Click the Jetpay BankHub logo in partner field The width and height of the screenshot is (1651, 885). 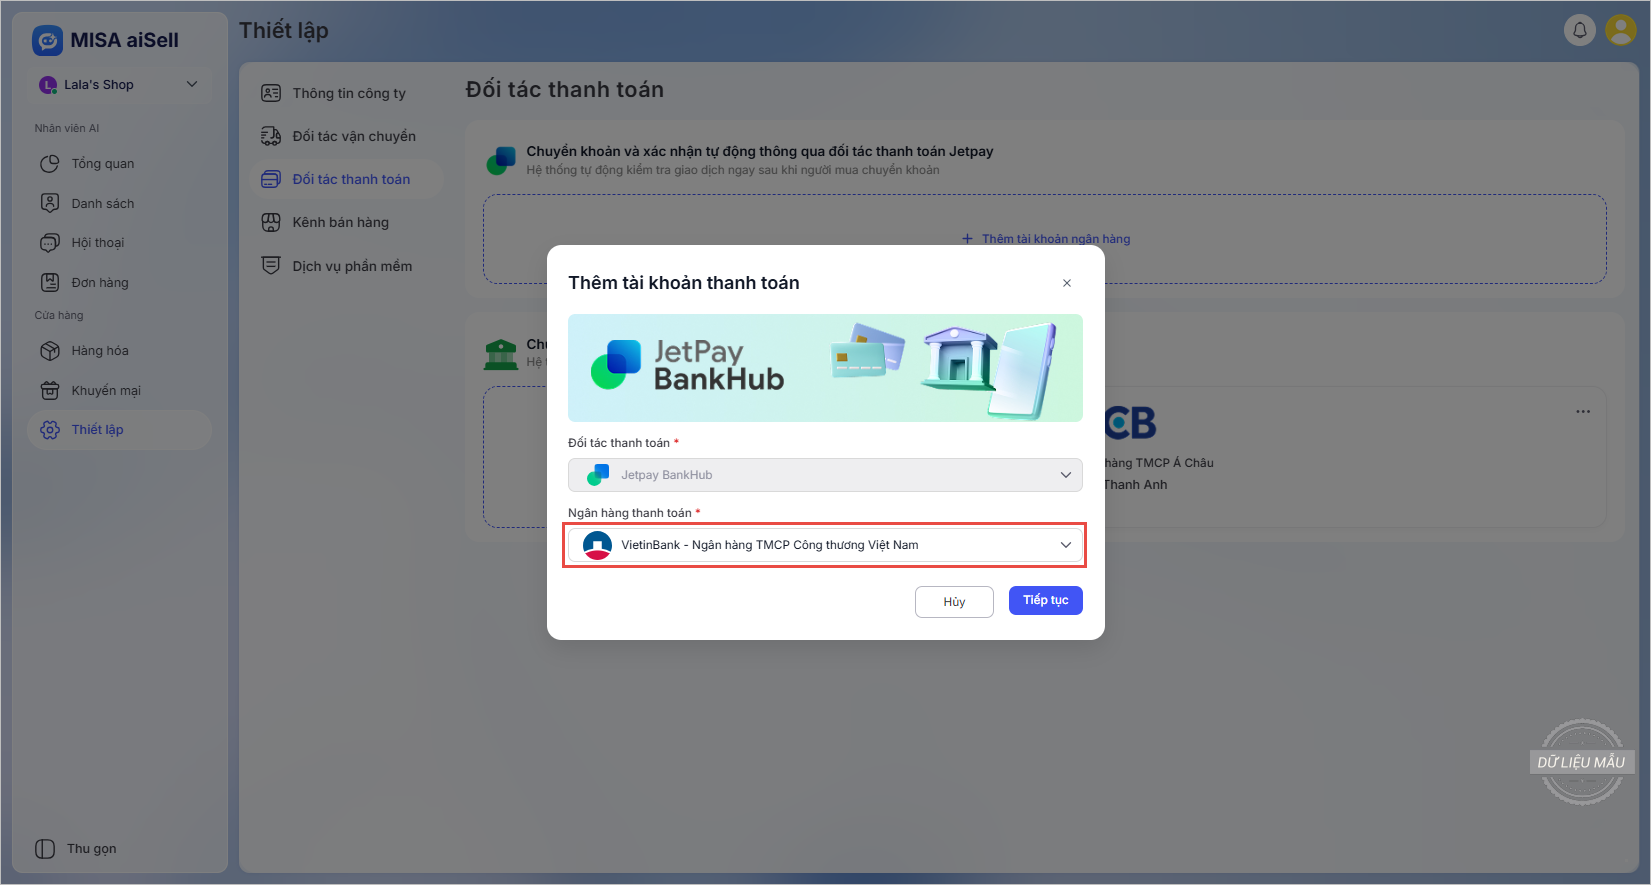598,475
